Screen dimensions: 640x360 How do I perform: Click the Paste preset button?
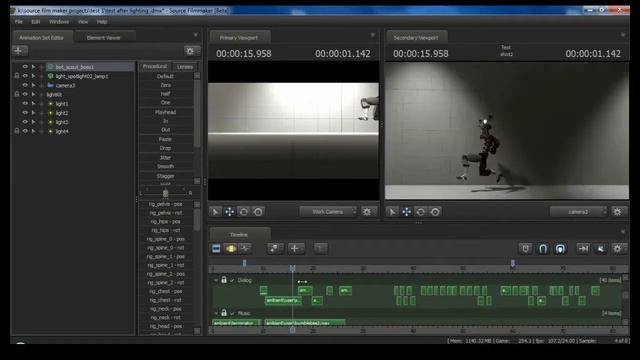click(x=165, y=139)
